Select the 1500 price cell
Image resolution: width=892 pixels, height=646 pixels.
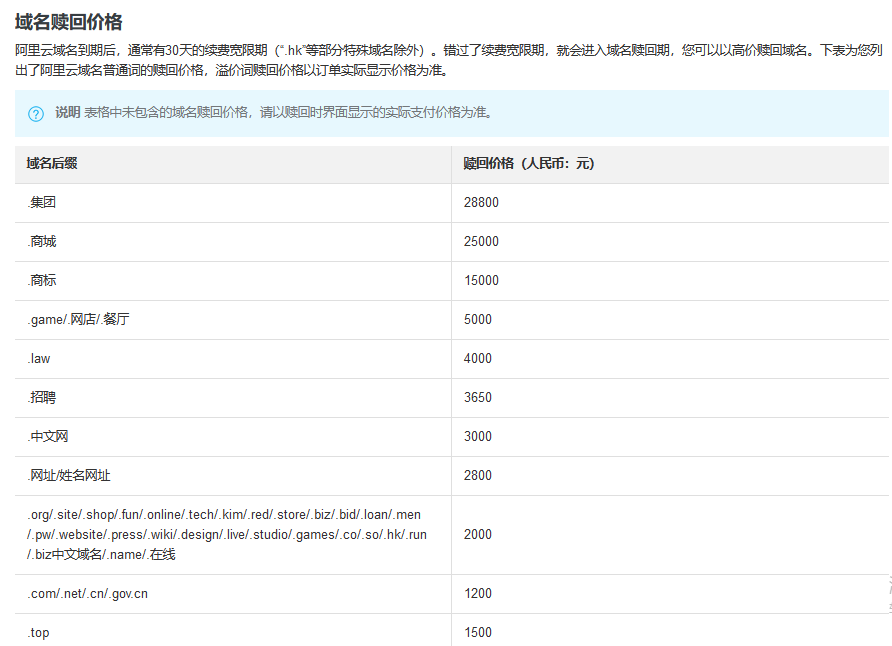pos(671,631)
